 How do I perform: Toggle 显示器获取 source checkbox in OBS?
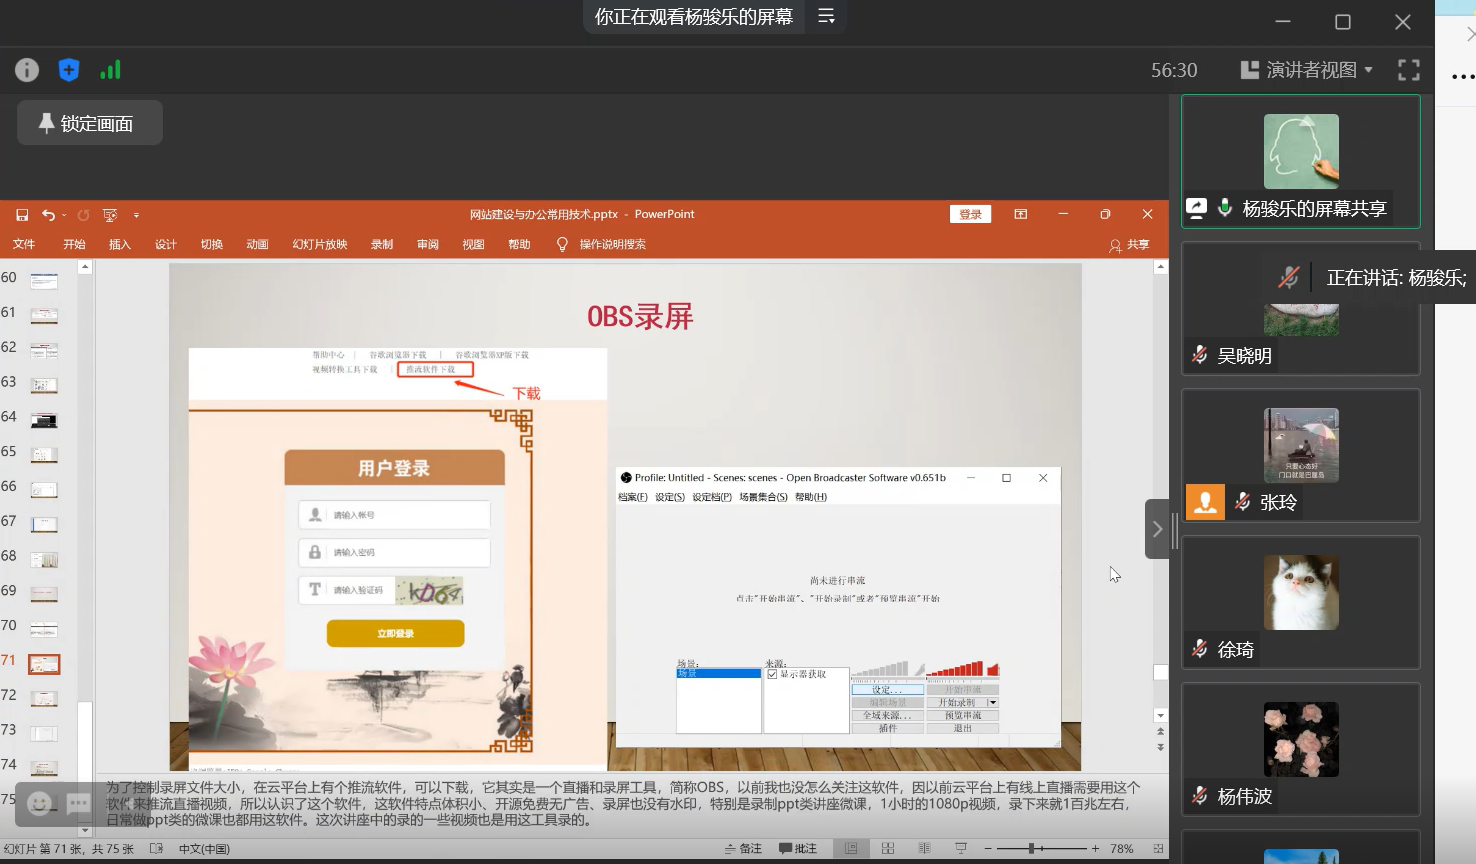[772, 674]
